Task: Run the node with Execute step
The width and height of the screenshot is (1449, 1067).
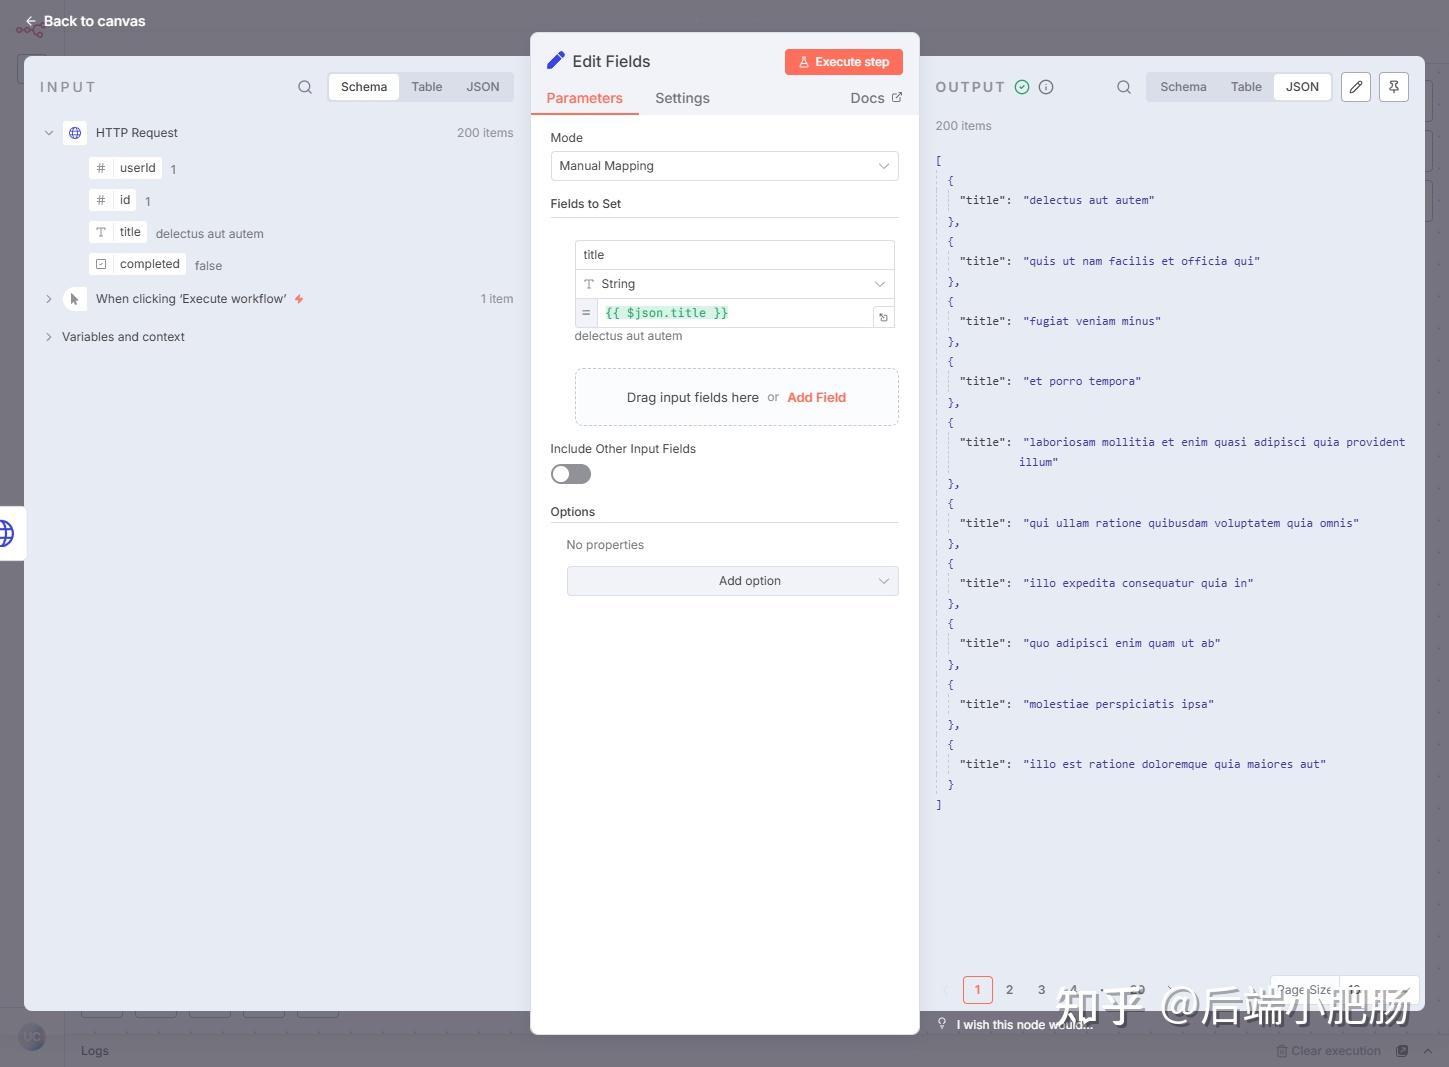Action: coord(844,62)
